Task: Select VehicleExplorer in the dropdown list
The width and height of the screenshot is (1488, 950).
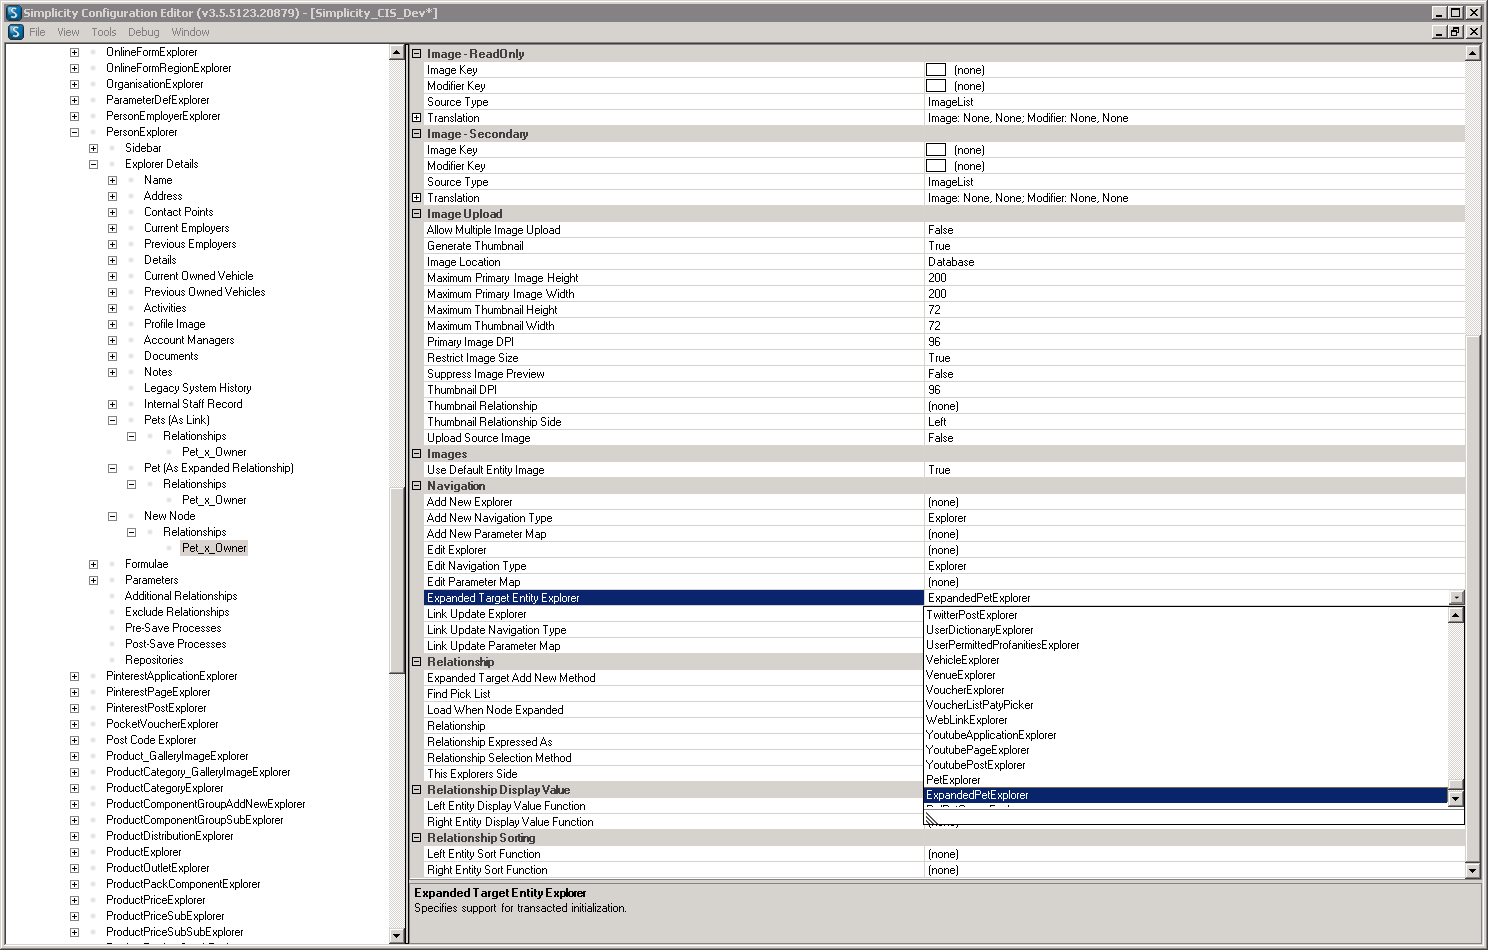Action: 962,660
